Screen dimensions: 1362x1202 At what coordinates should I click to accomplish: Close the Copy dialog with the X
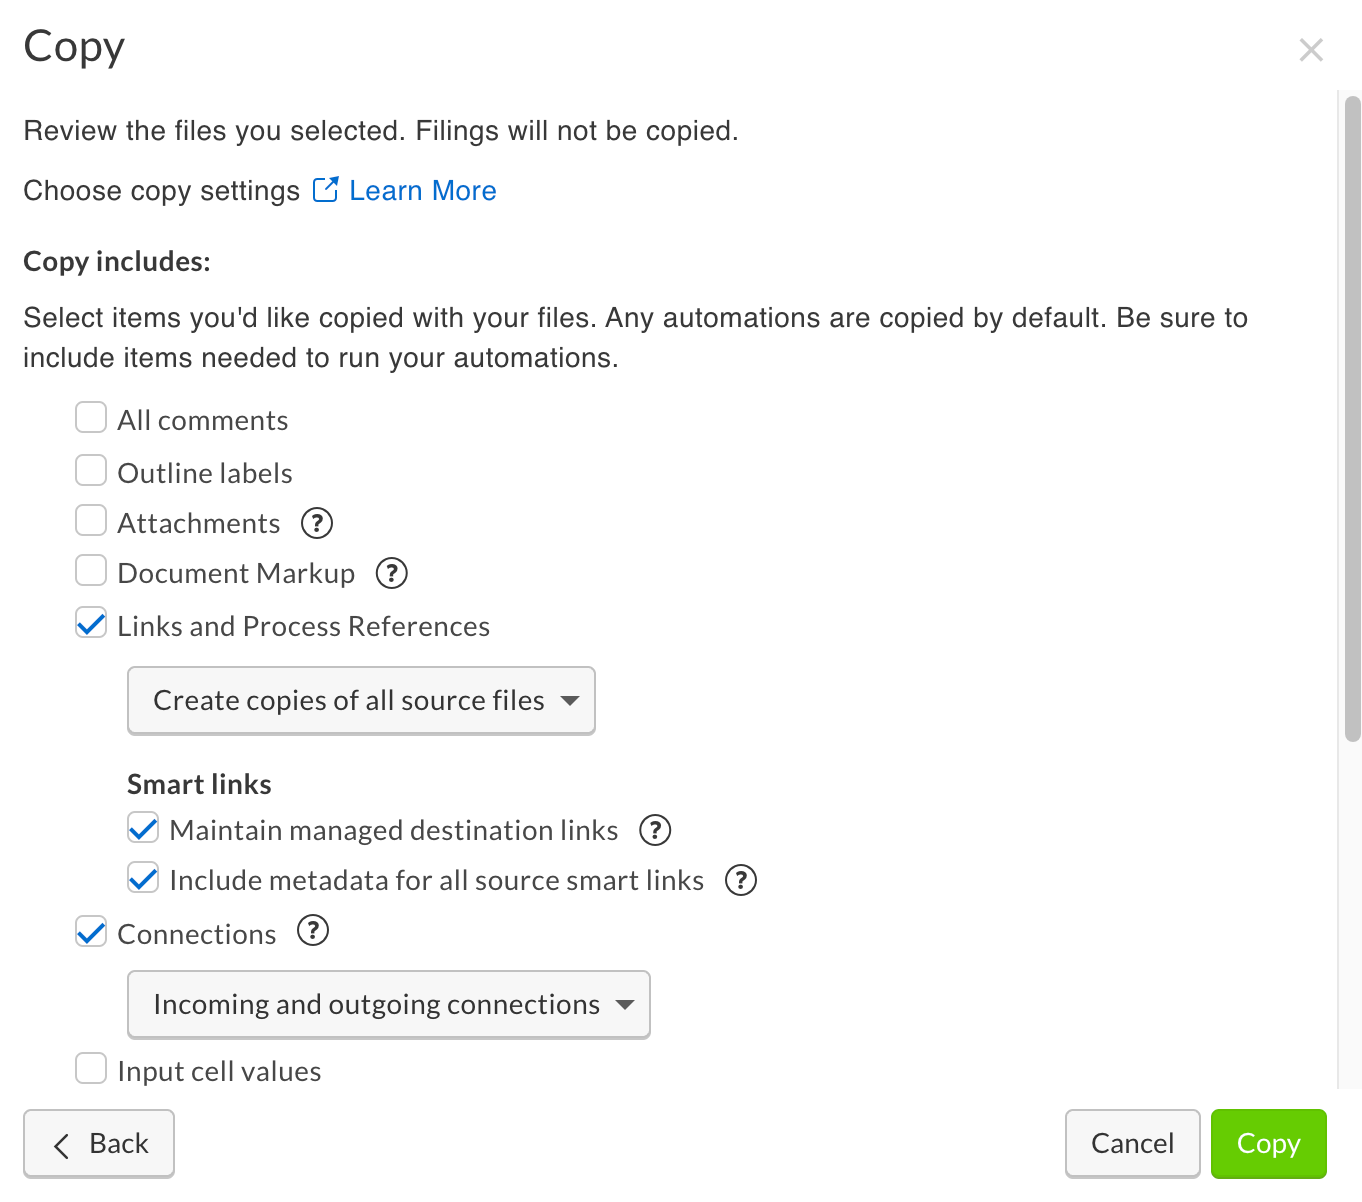tap(1311, 50)
